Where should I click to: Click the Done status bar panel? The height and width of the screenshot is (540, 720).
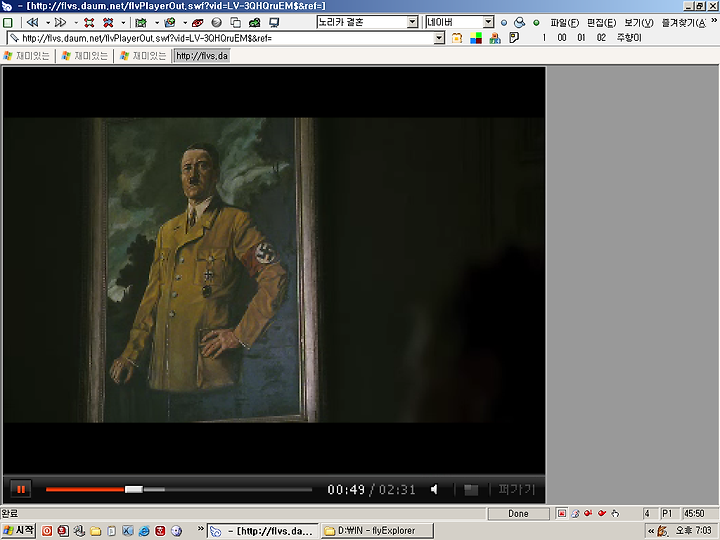click(x=518, y=513)
